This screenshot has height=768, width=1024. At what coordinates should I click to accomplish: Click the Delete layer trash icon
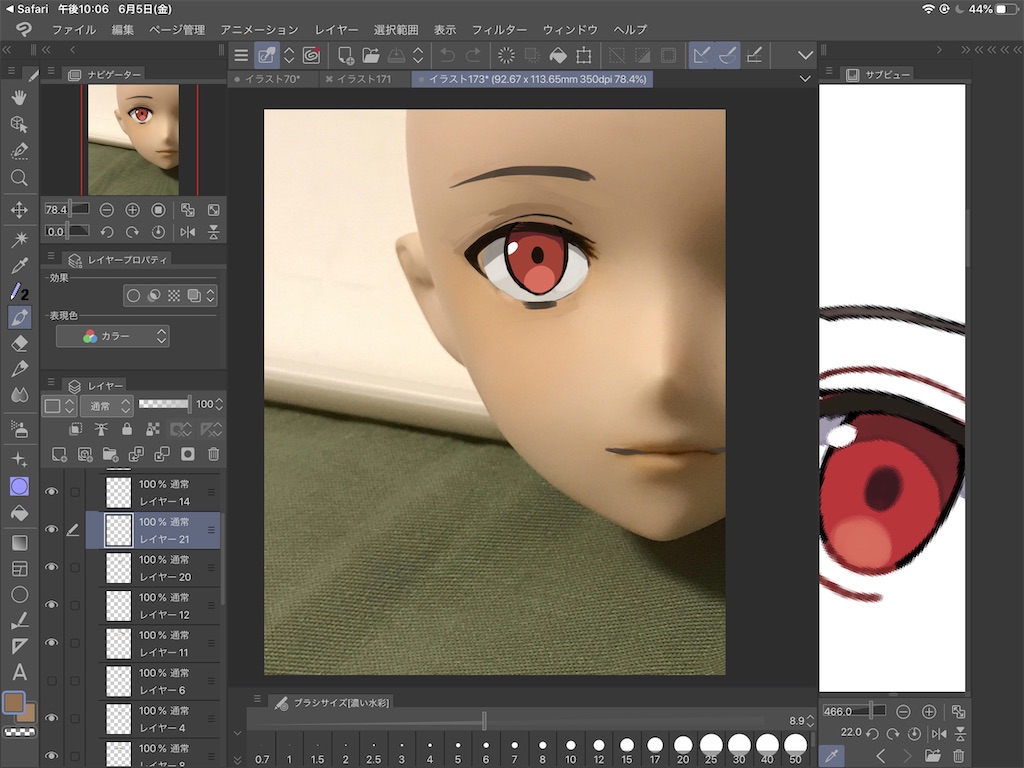214,454
